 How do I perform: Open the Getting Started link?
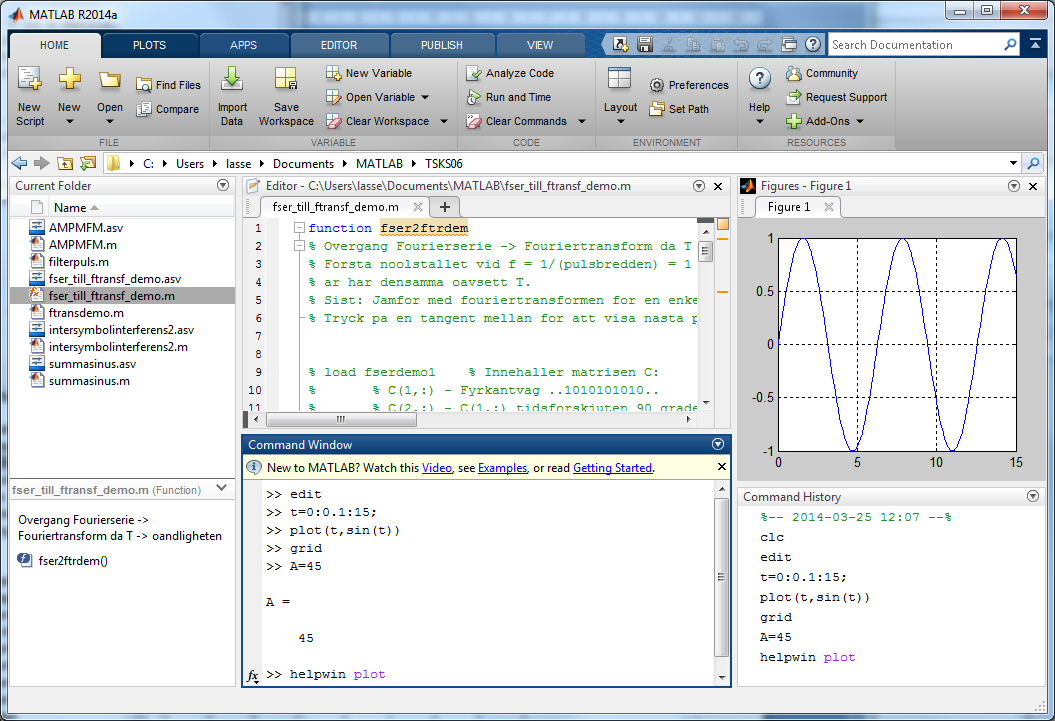612,467
